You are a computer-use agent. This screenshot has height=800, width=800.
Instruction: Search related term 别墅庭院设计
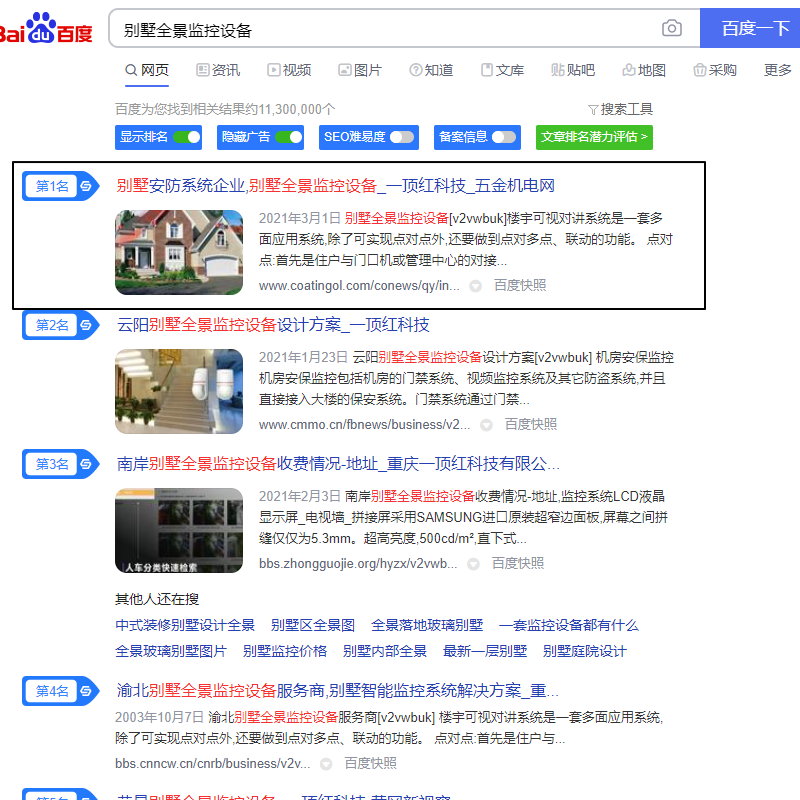point(585,651)
